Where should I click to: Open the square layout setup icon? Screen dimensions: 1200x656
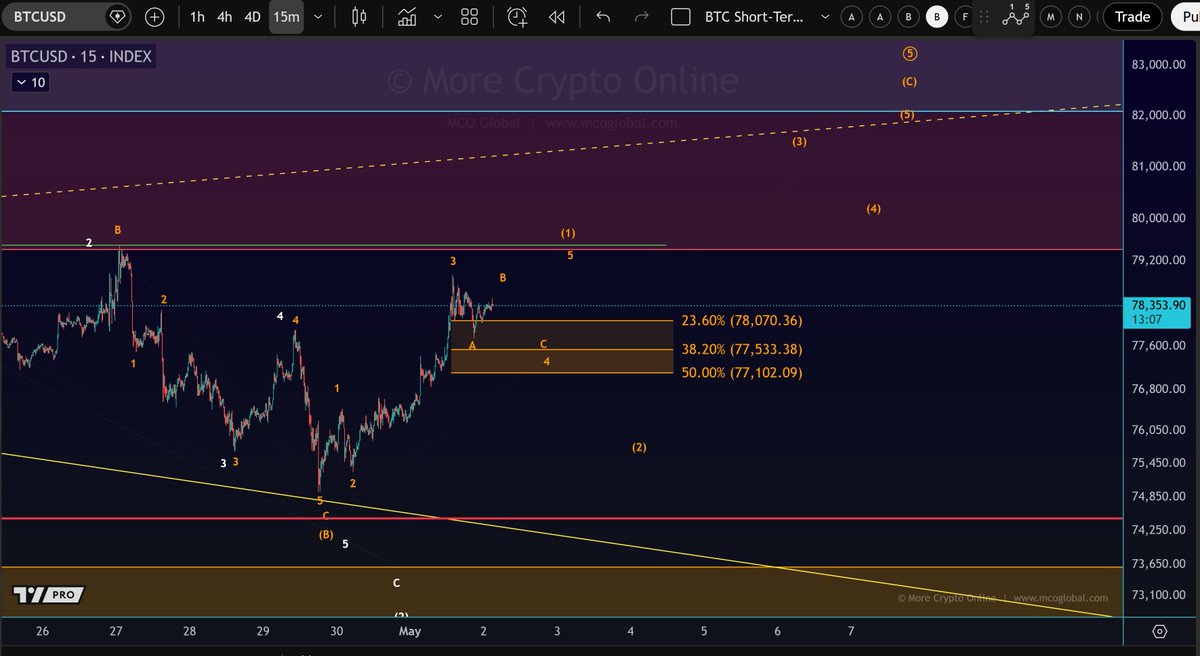(x=681, y=17)
